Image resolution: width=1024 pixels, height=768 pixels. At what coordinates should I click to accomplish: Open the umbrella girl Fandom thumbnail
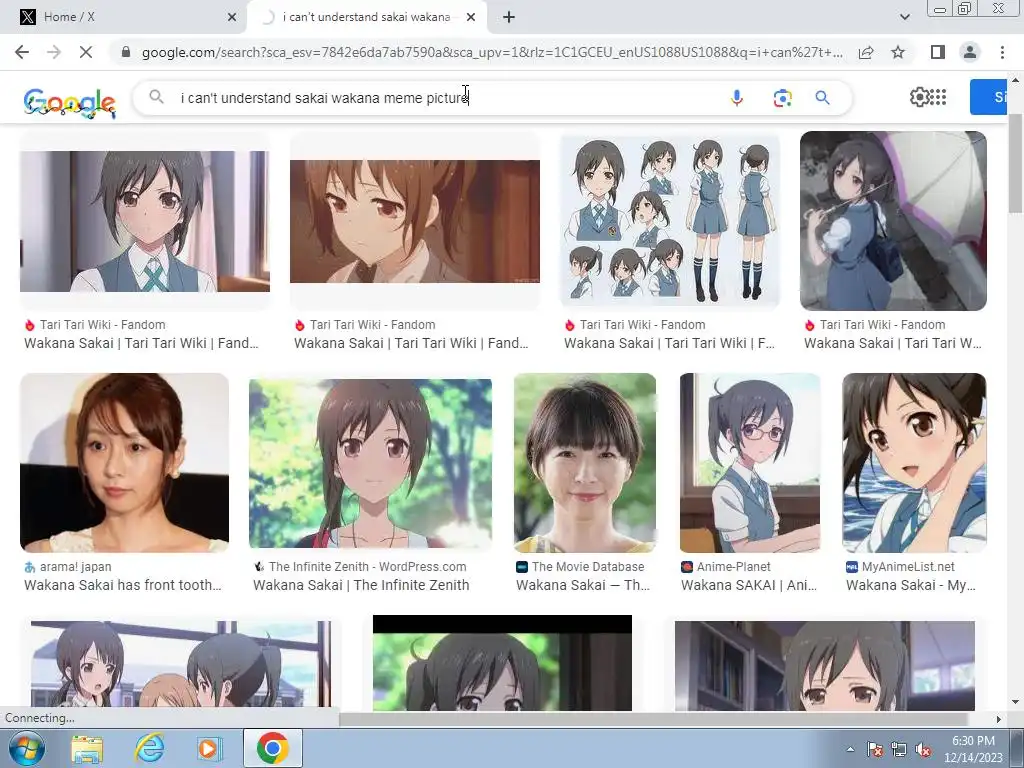tap(893, 221)
